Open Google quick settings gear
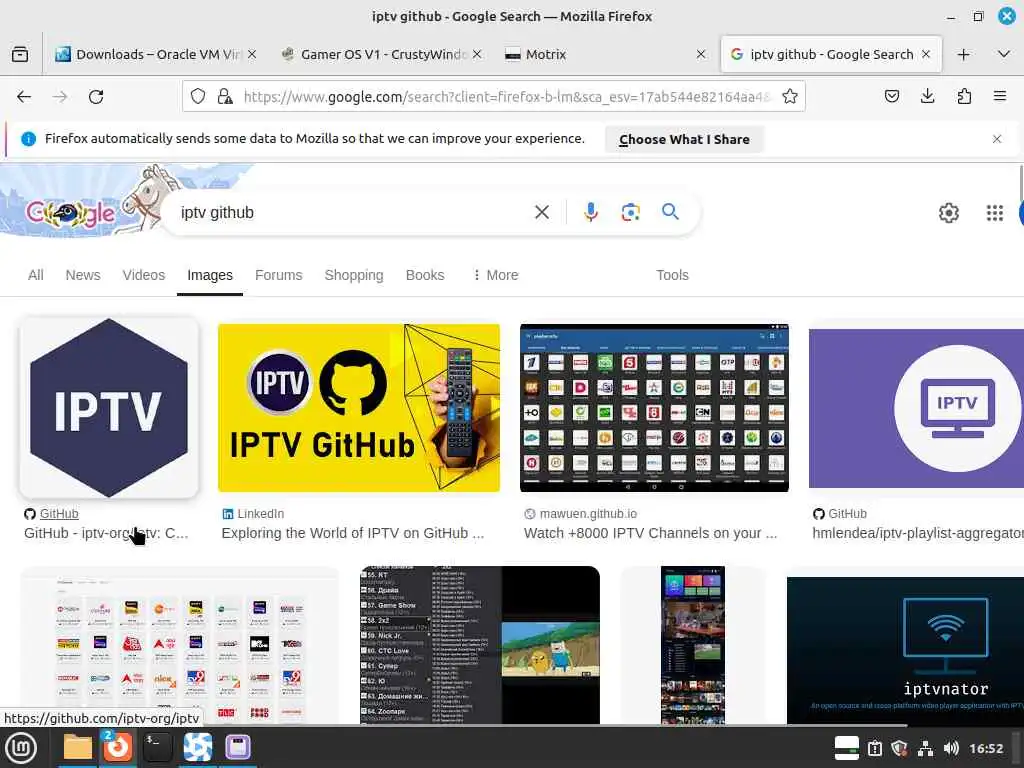Viewport: 1024px width, 768px height. [x=948, y=213]
